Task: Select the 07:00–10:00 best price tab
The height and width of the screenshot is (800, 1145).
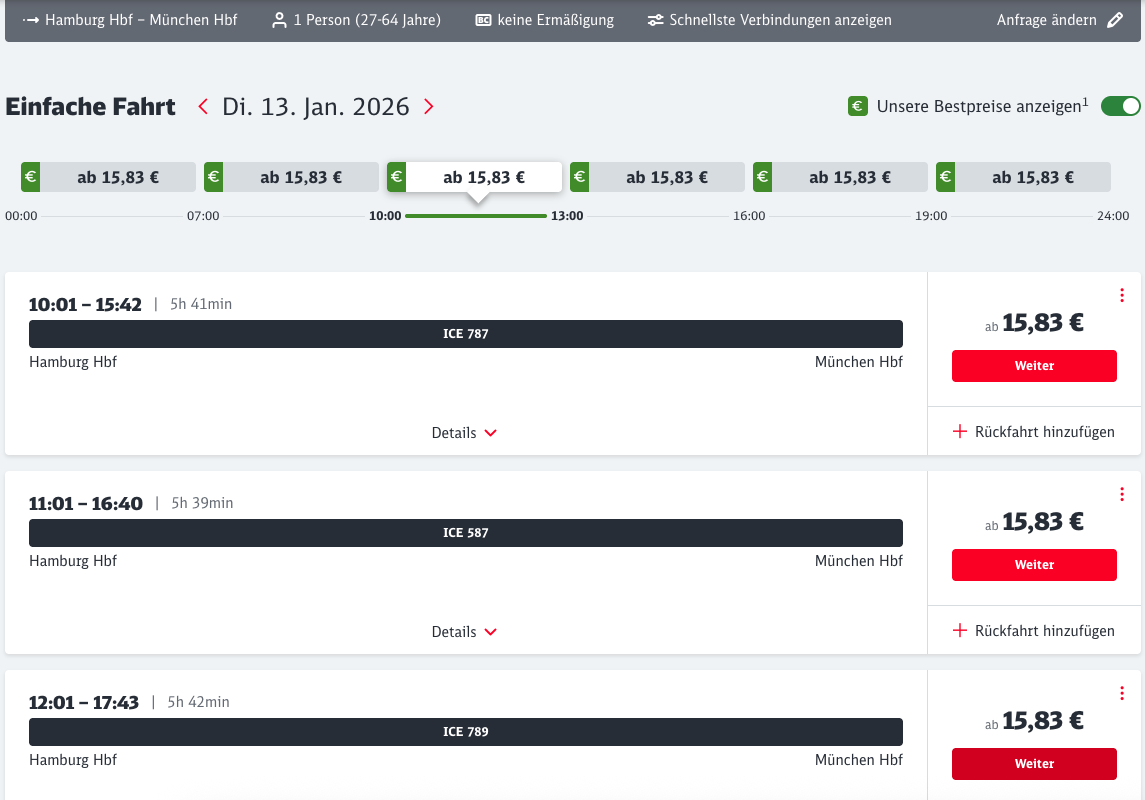Action: click(291, 177)
